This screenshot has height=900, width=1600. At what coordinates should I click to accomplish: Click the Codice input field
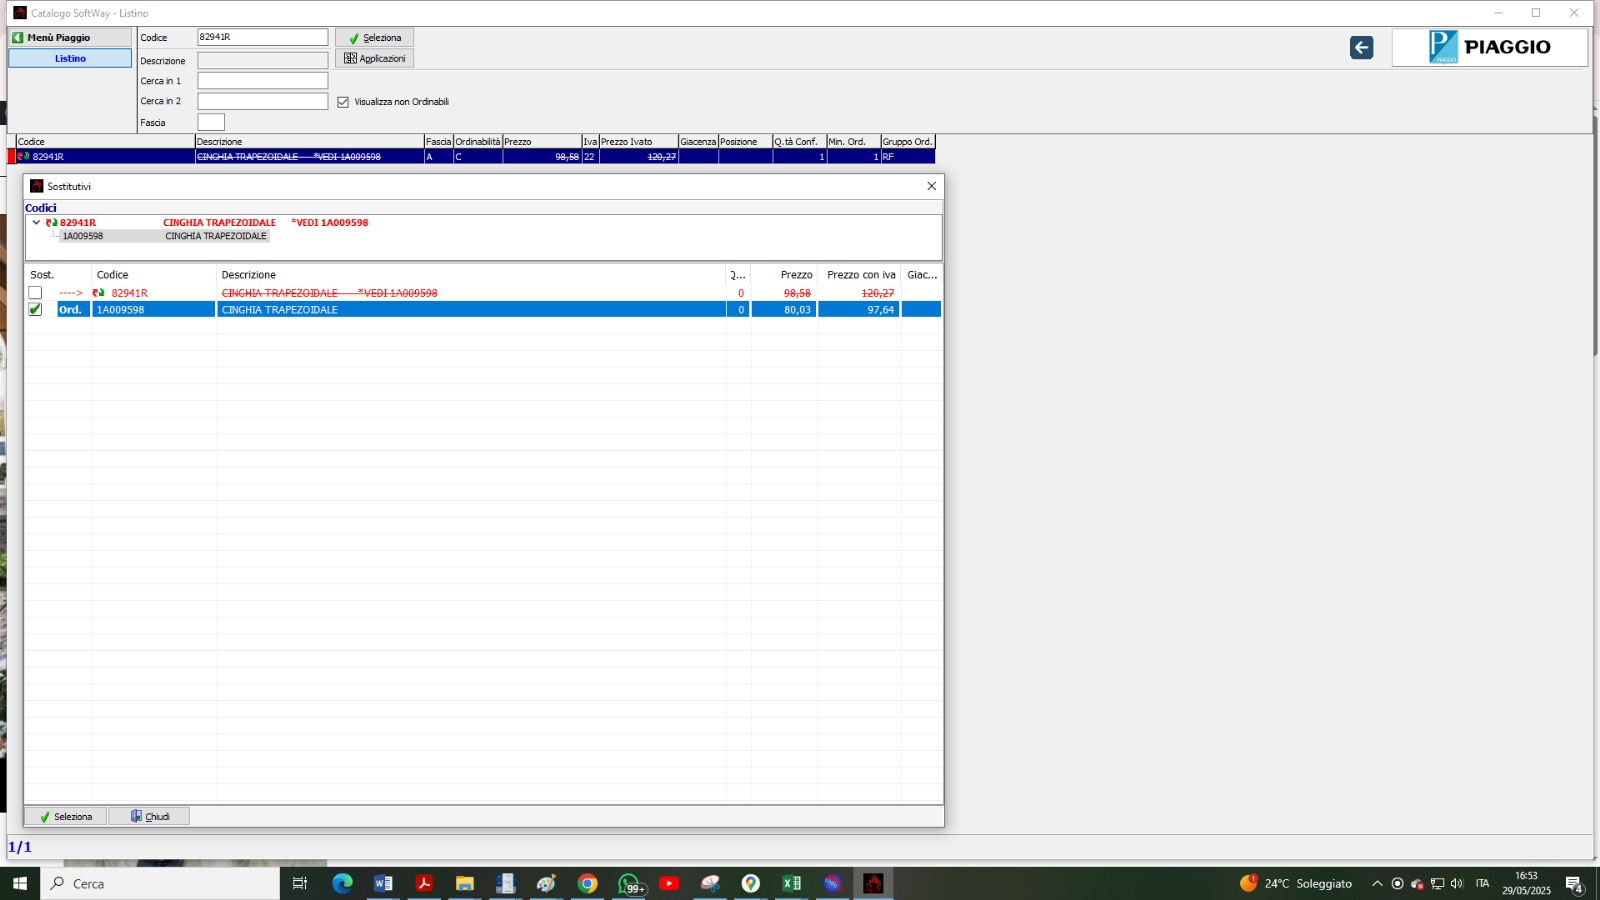tap(262, 37)
